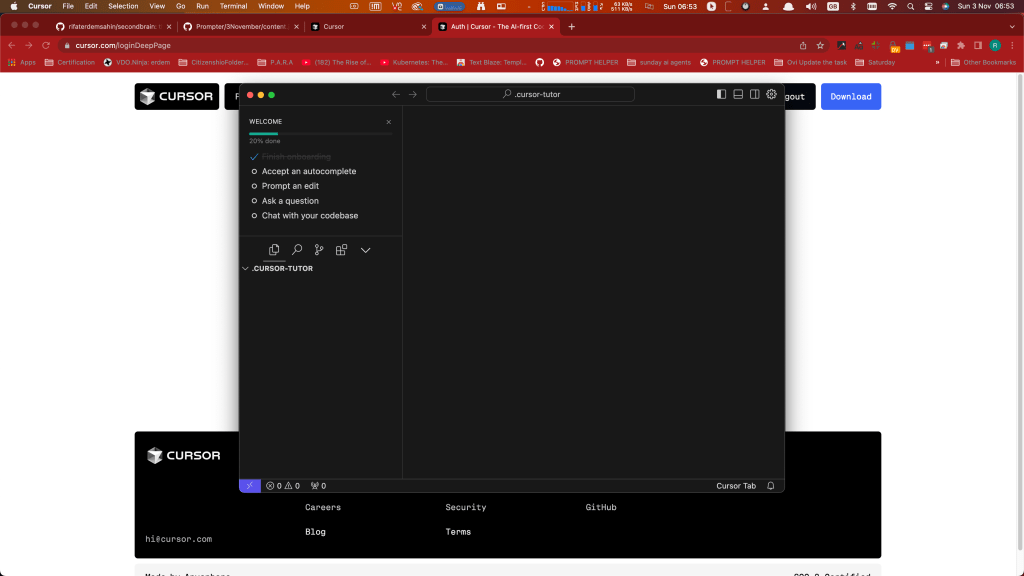
Task: Open errors and warnings count in status bar
Action: [283, 486]
